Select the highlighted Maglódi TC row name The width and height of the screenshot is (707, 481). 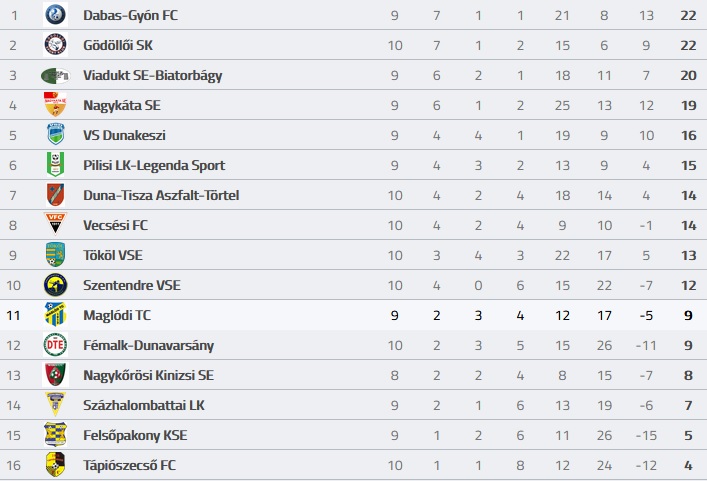coord(117,315)
